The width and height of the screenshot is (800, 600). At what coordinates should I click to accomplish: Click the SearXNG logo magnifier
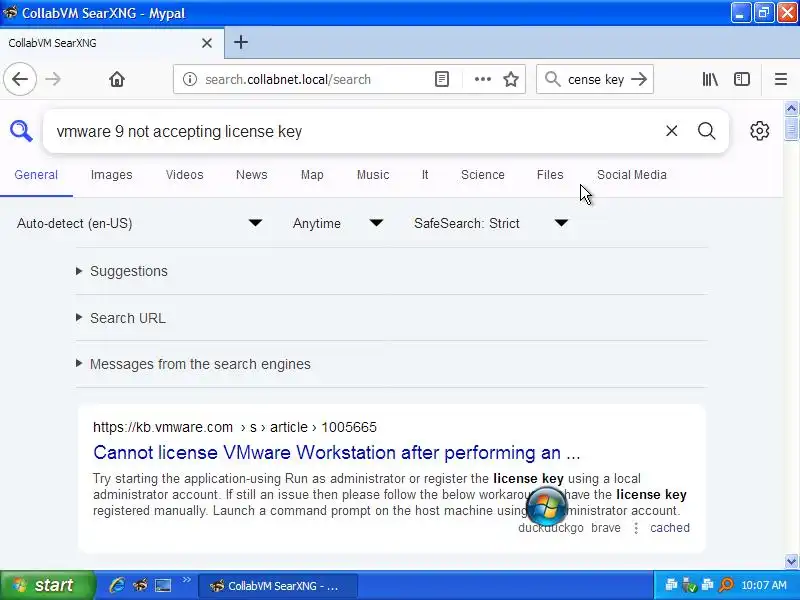21,131
